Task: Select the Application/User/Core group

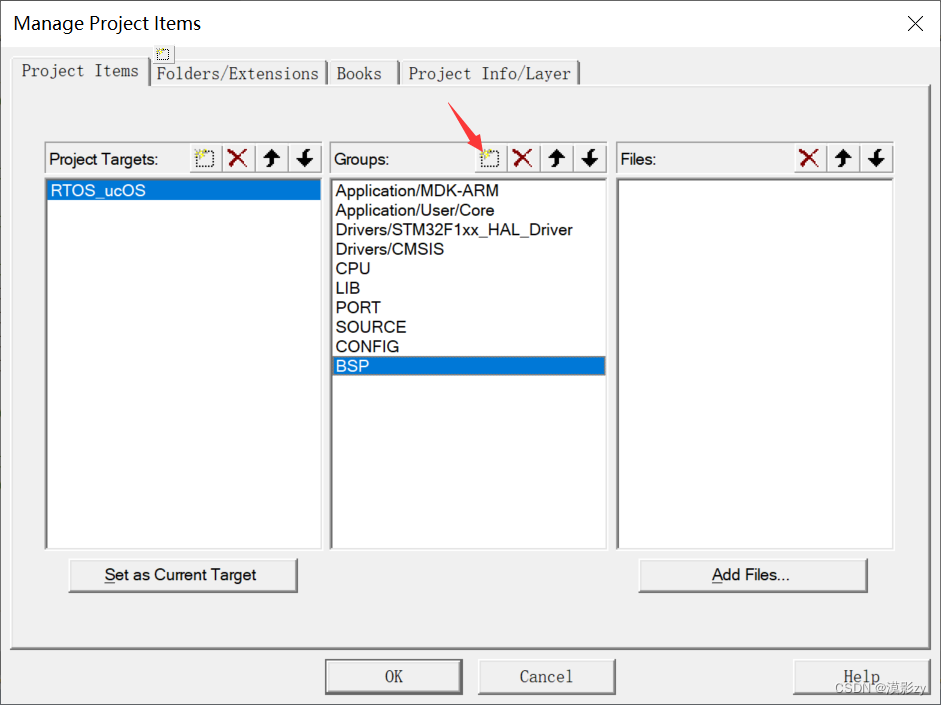Action: click(x=469, y=210)
